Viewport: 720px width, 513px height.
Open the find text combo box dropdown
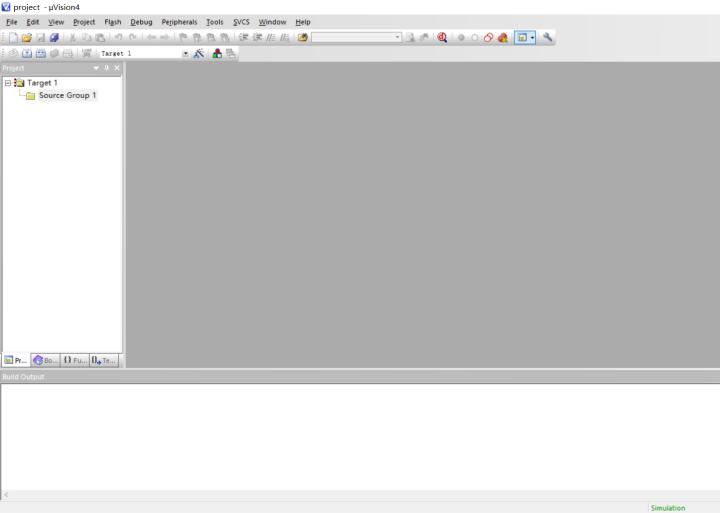[397, 38]
